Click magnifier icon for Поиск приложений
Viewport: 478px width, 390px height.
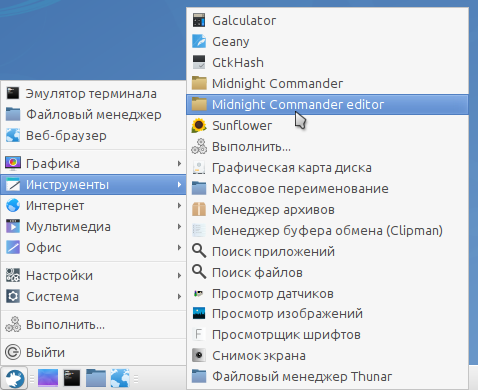[199, 251]
